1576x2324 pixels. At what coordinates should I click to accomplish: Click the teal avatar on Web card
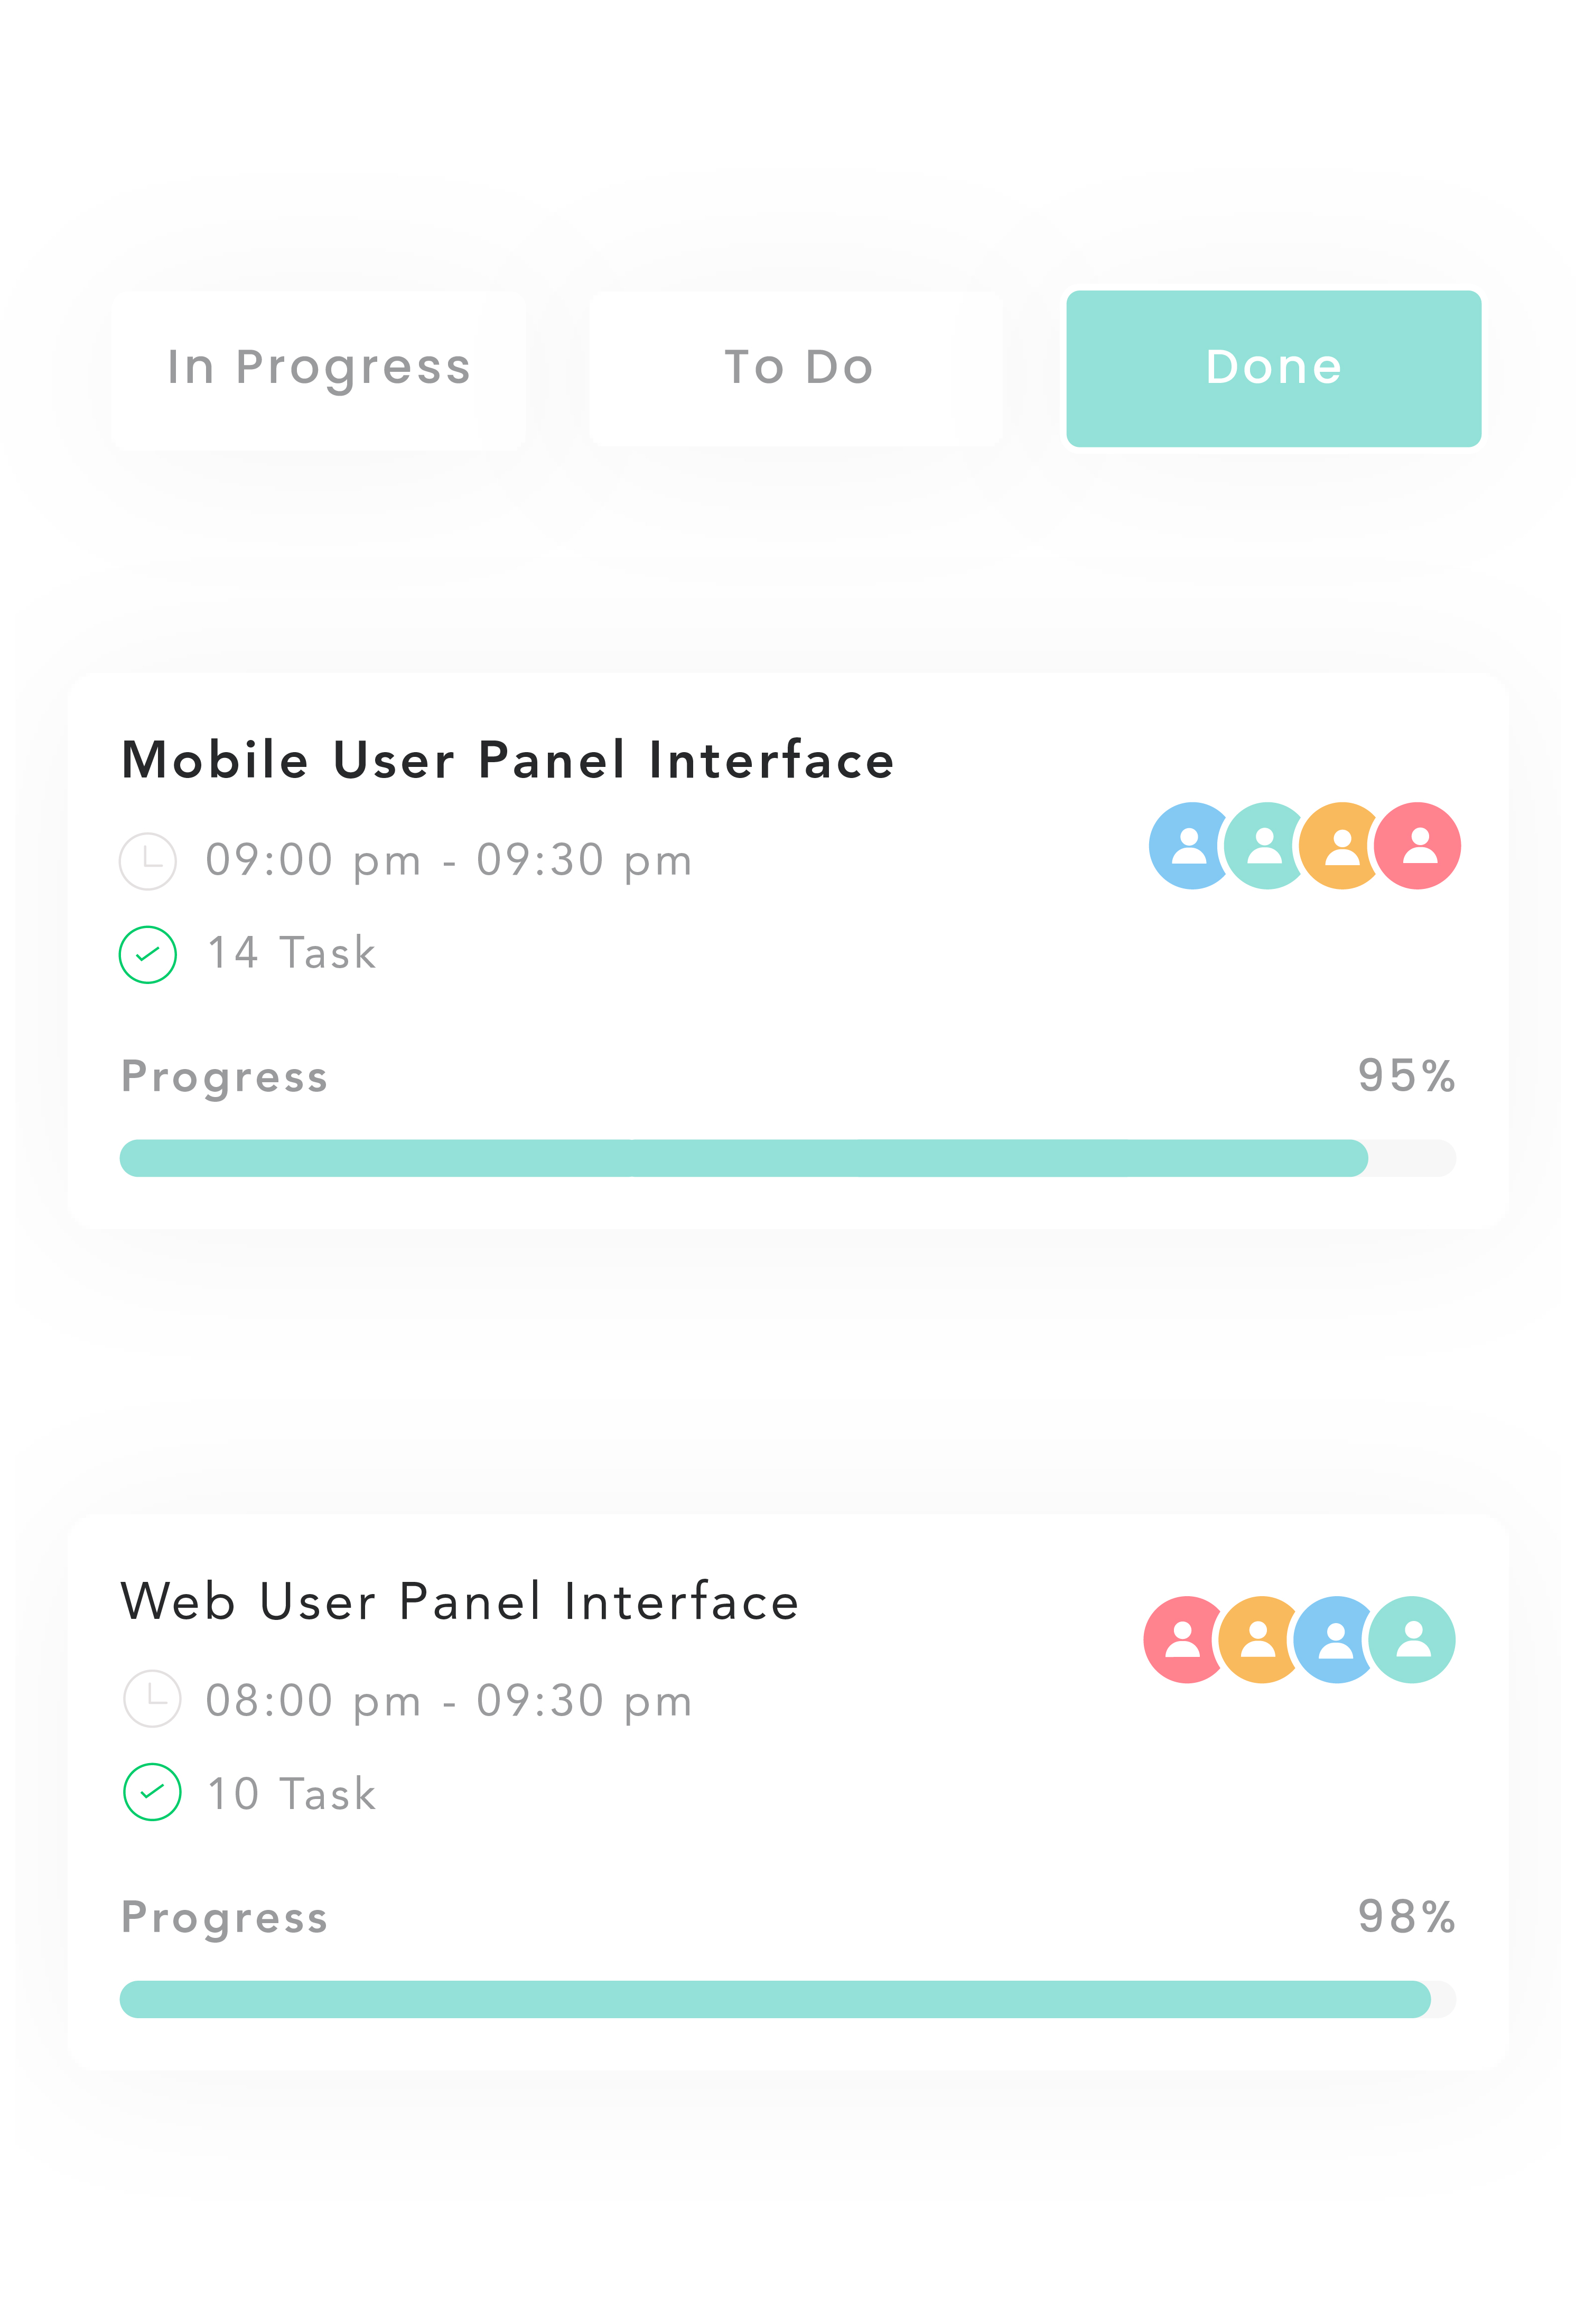[1412, 1640]
